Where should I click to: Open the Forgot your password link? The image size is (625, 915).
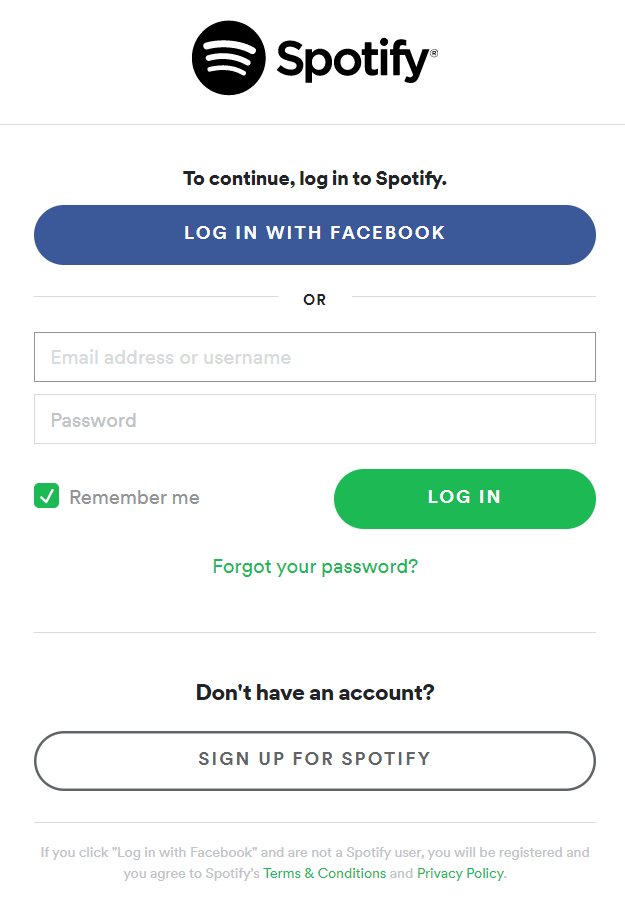click(x=315, y=567)
